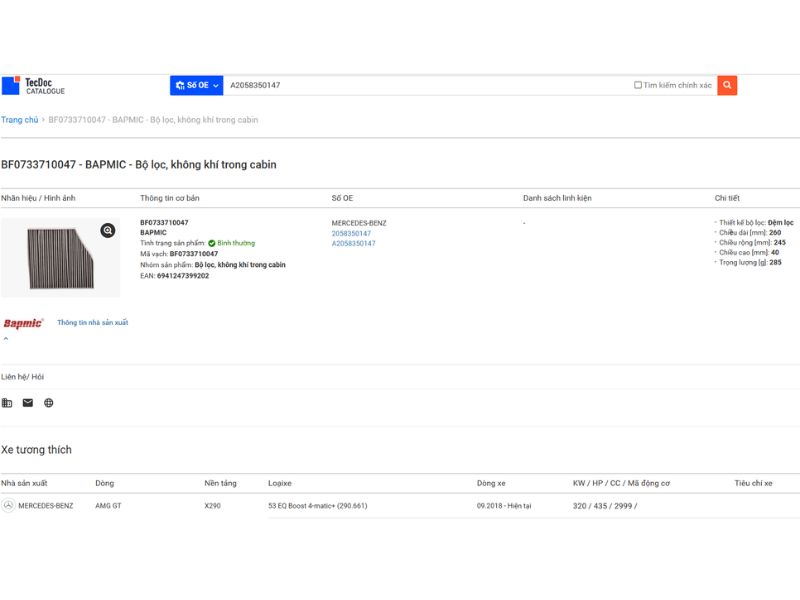Click the Số OE column header
Viewport: 800px width, 600px height.
pyautogui.click(x=342, y=198)
